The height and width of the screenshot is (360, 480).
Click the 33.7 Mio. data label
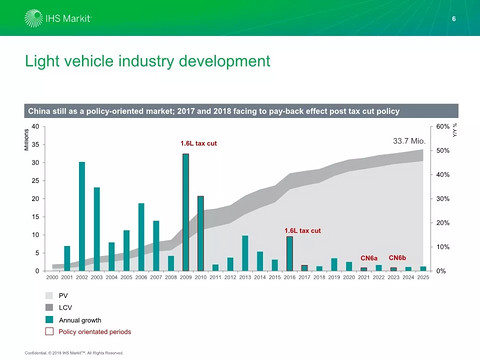pyautogui.click(x=409, y=141)
